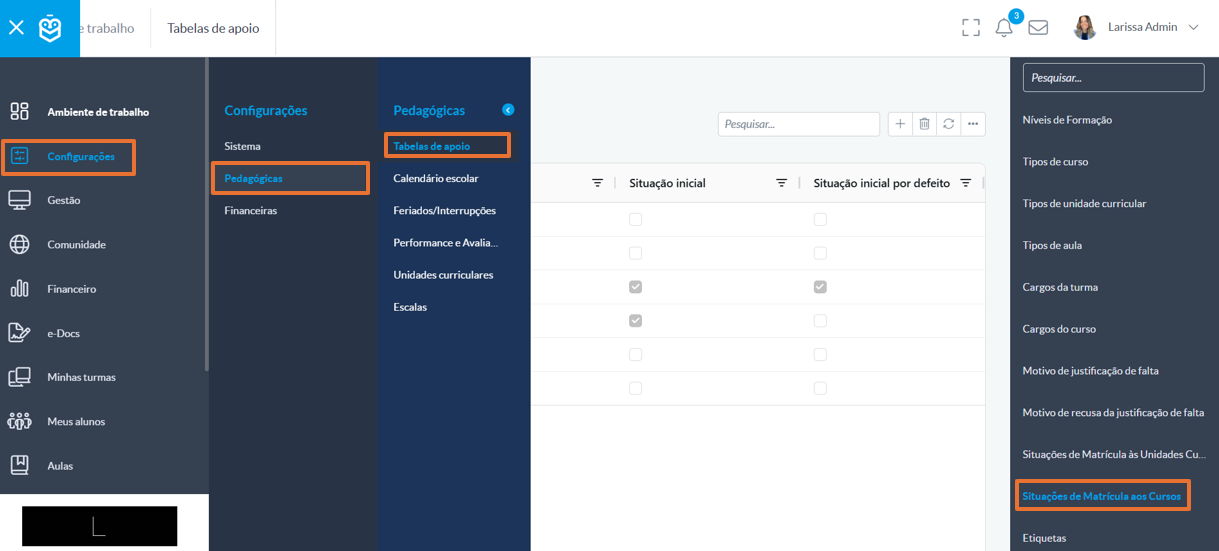Toggle second row Situação inicial checkbox
Screen dimensions: 1219x551
[x=635, y=253]
